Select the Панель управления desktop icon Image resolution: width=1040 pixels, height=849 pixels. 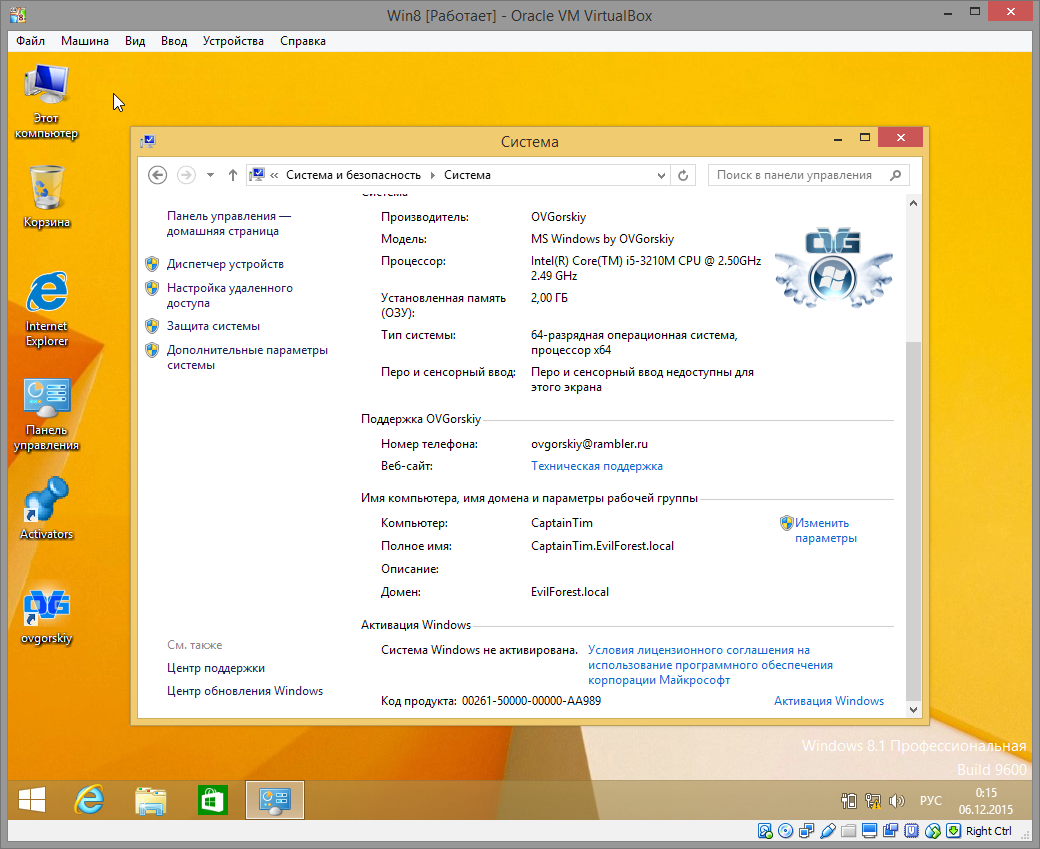click(46, 415)
